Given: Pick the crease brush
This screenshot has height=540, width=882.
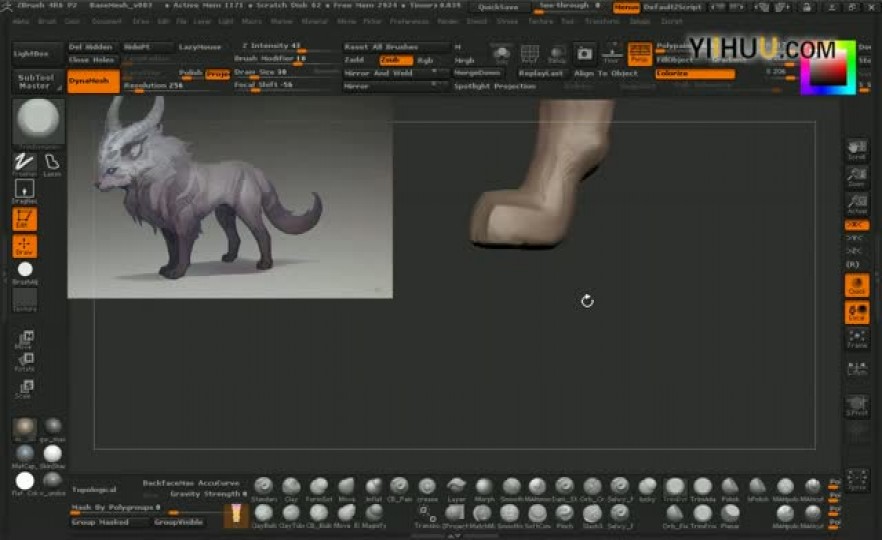Looking at the screenshot, I should click(x=428, y=488).
